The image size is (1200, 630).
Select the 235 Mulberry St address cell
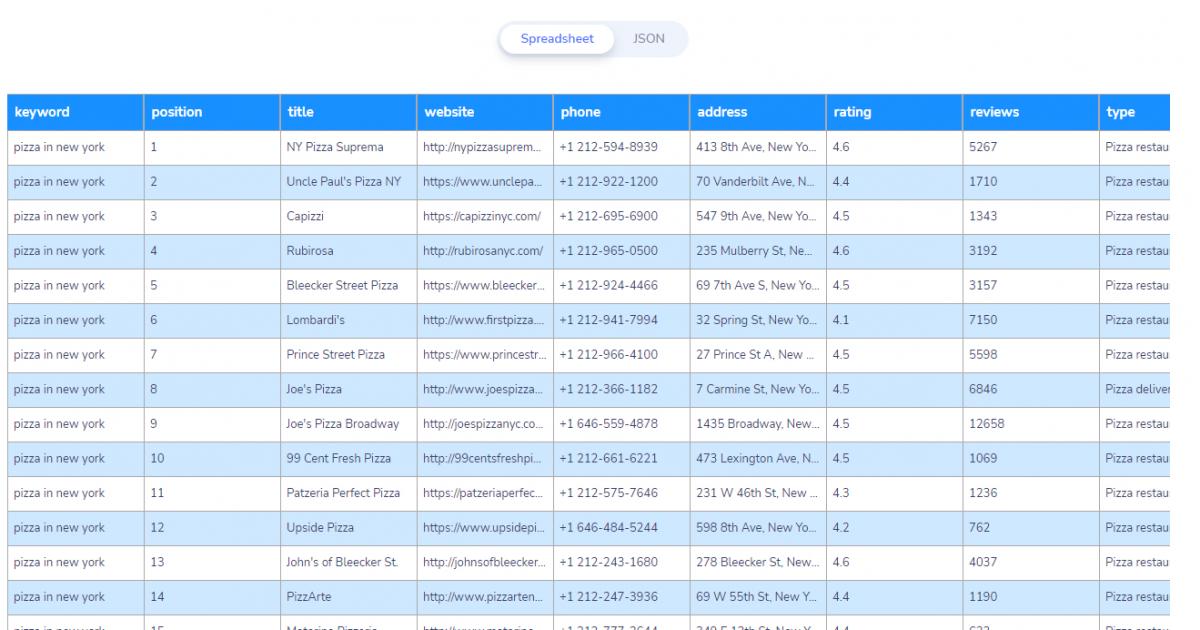[758, 251]
